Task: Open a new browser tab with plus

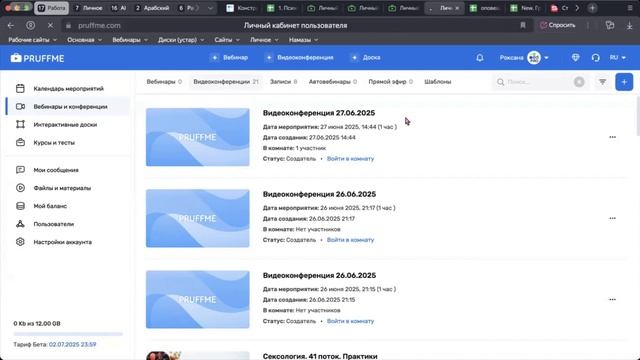Action: [x=592, y=8]
